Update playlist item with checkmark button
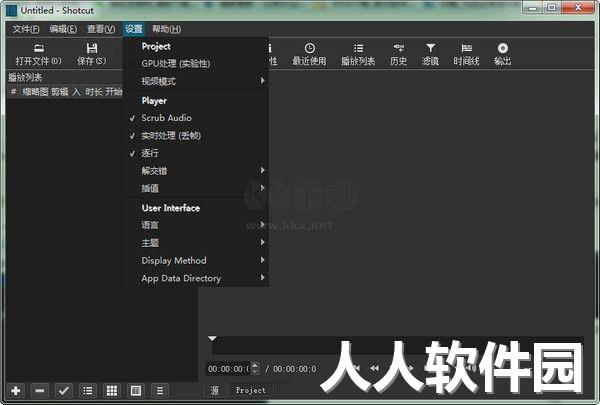Screen dimensions: 600x405 click(64, 391)
